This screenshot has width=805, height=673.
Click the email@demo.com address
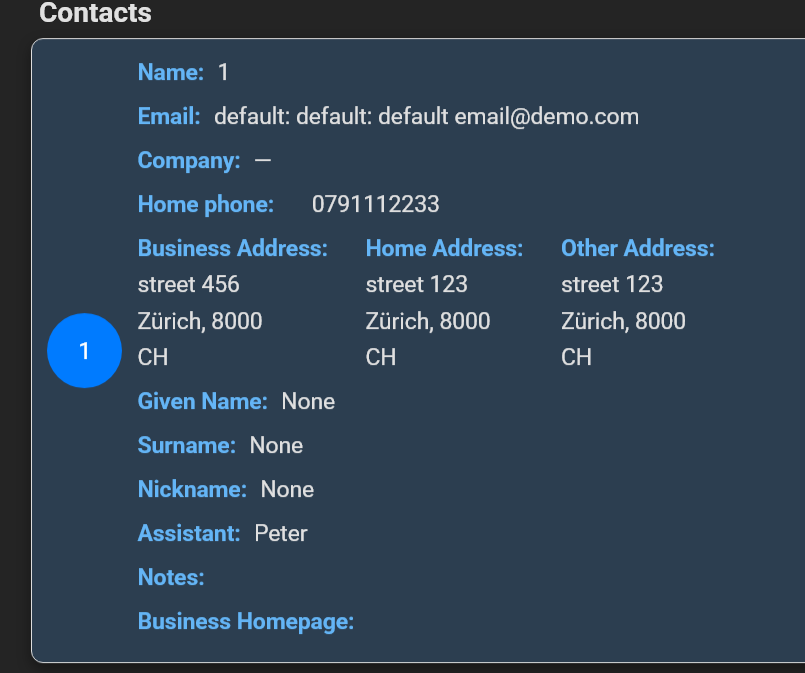(x=547, y=117)
